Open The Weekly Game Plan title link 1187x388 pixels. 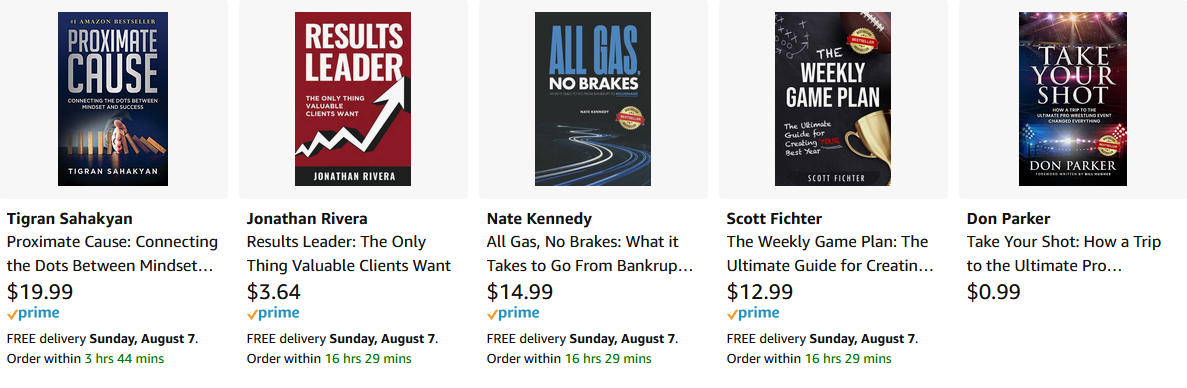830,254
